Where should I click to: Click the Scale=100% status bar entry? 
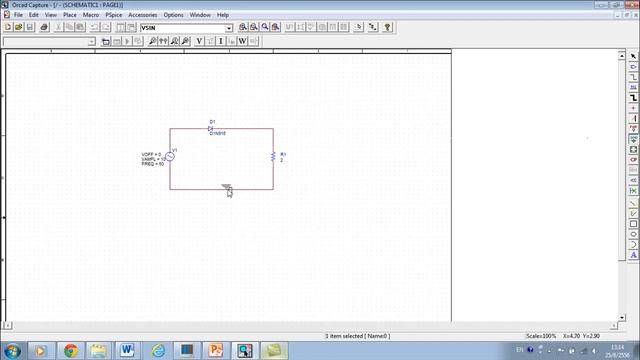541,336
